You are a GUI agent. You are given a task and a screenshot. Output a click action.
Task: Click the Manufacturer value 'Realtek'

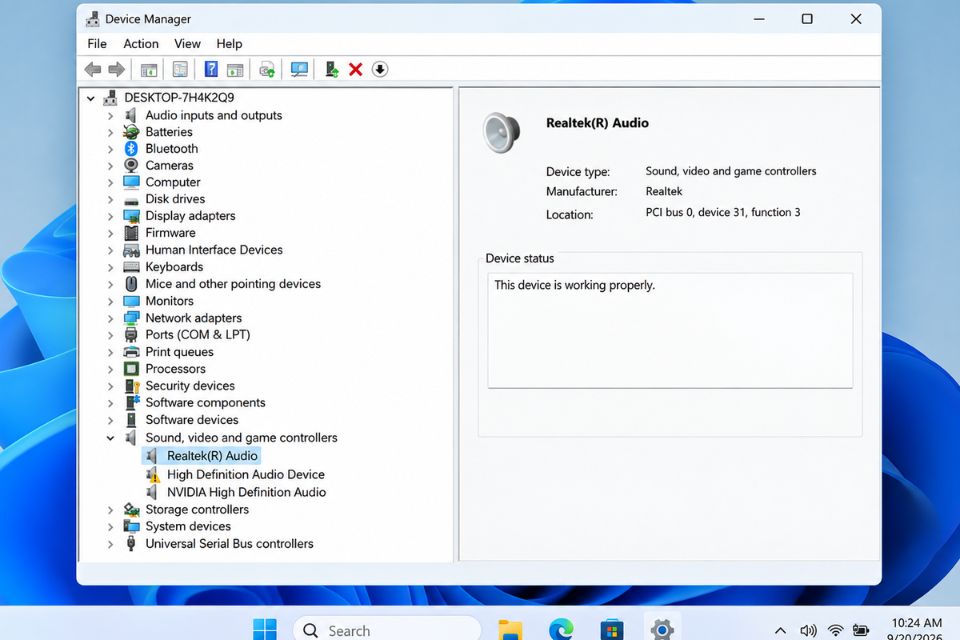tap(664, 192)
